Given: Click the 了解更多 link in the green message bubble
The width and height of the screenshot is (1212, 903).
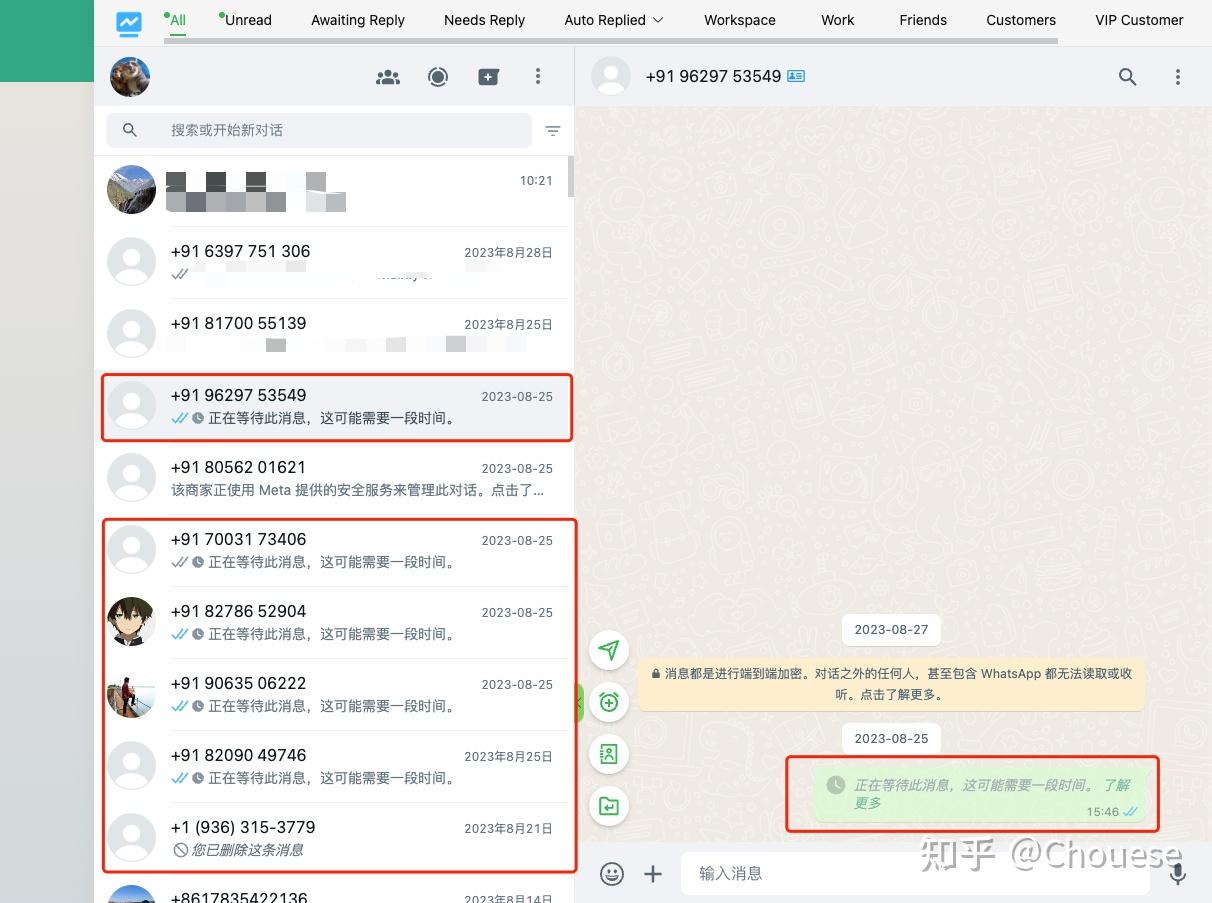Looking at the screenshot, I should [1118, 786].
